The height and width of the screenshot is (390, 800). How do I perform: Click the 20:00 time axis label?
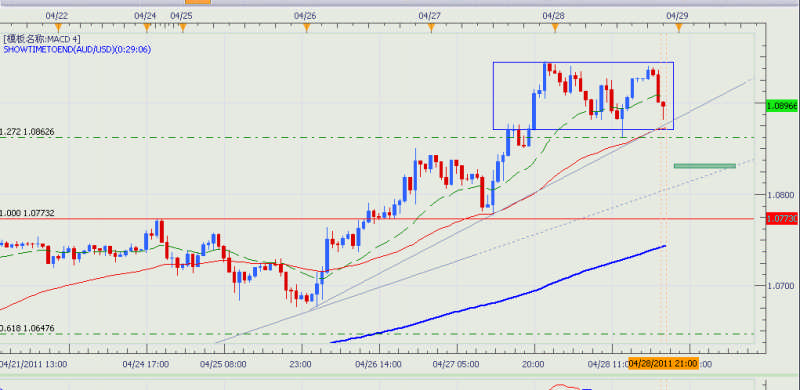coord(534,364)
